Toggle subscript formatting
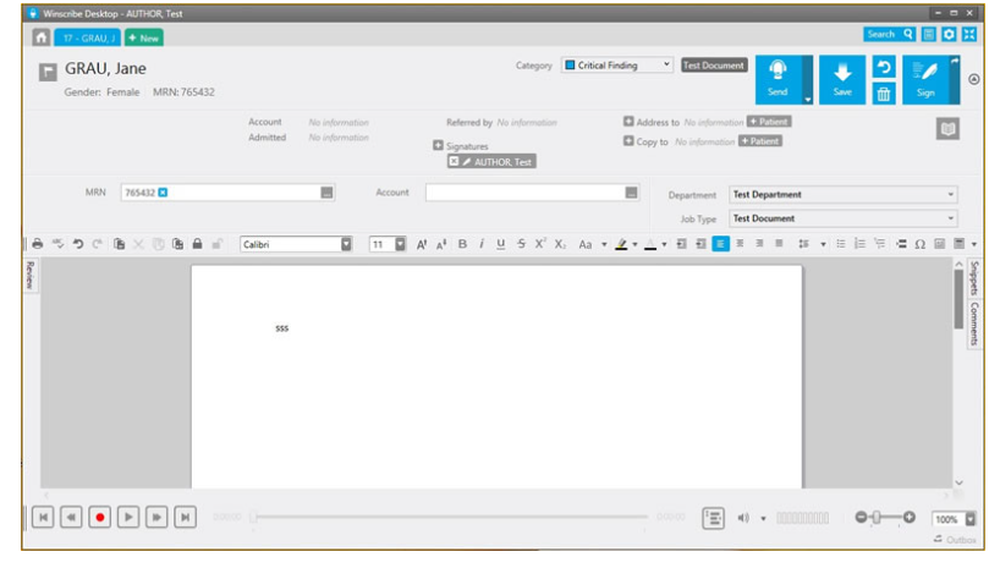This screenshot has width=1000, height=581. (x=560, y=244)
